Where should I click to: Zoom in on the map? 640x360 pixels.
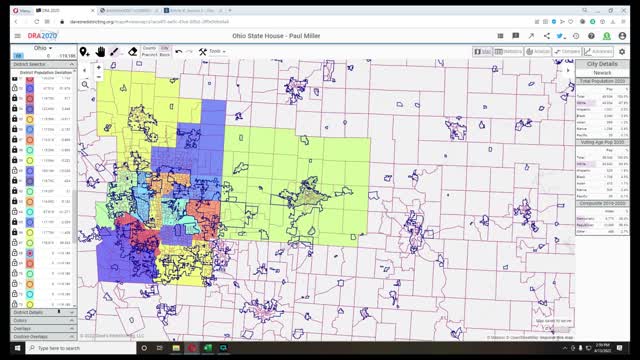point(99,67)
